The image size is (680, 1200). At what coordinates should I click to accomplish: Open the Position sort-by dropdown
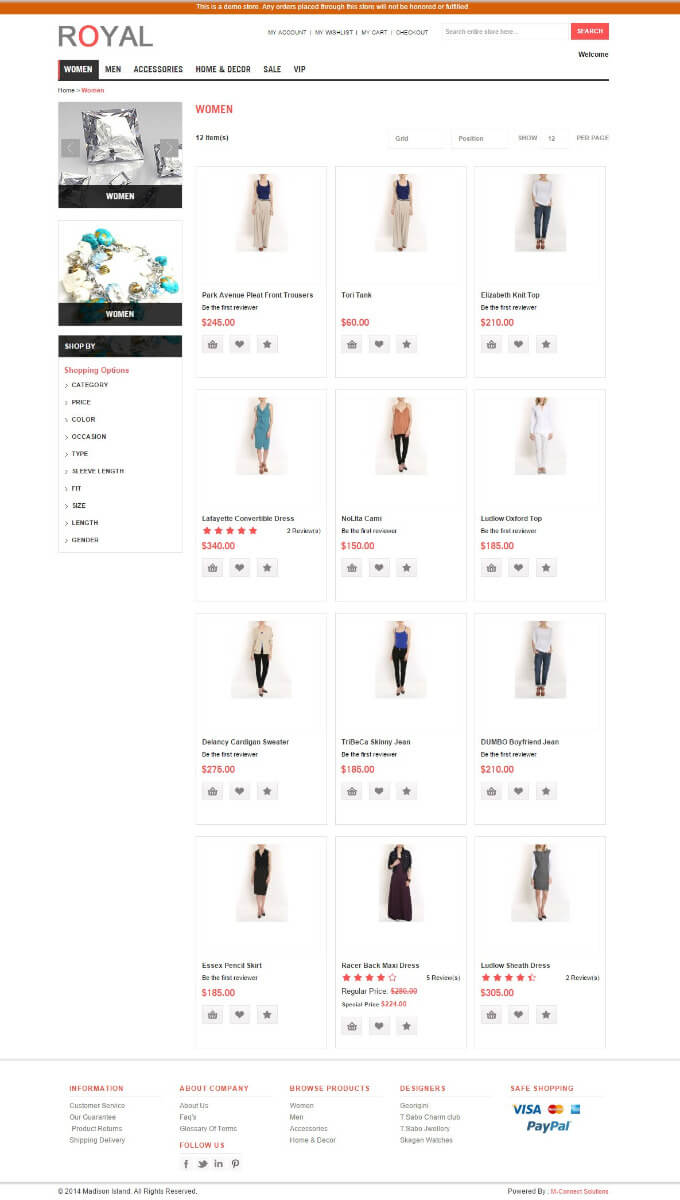[x=480, y=139]
